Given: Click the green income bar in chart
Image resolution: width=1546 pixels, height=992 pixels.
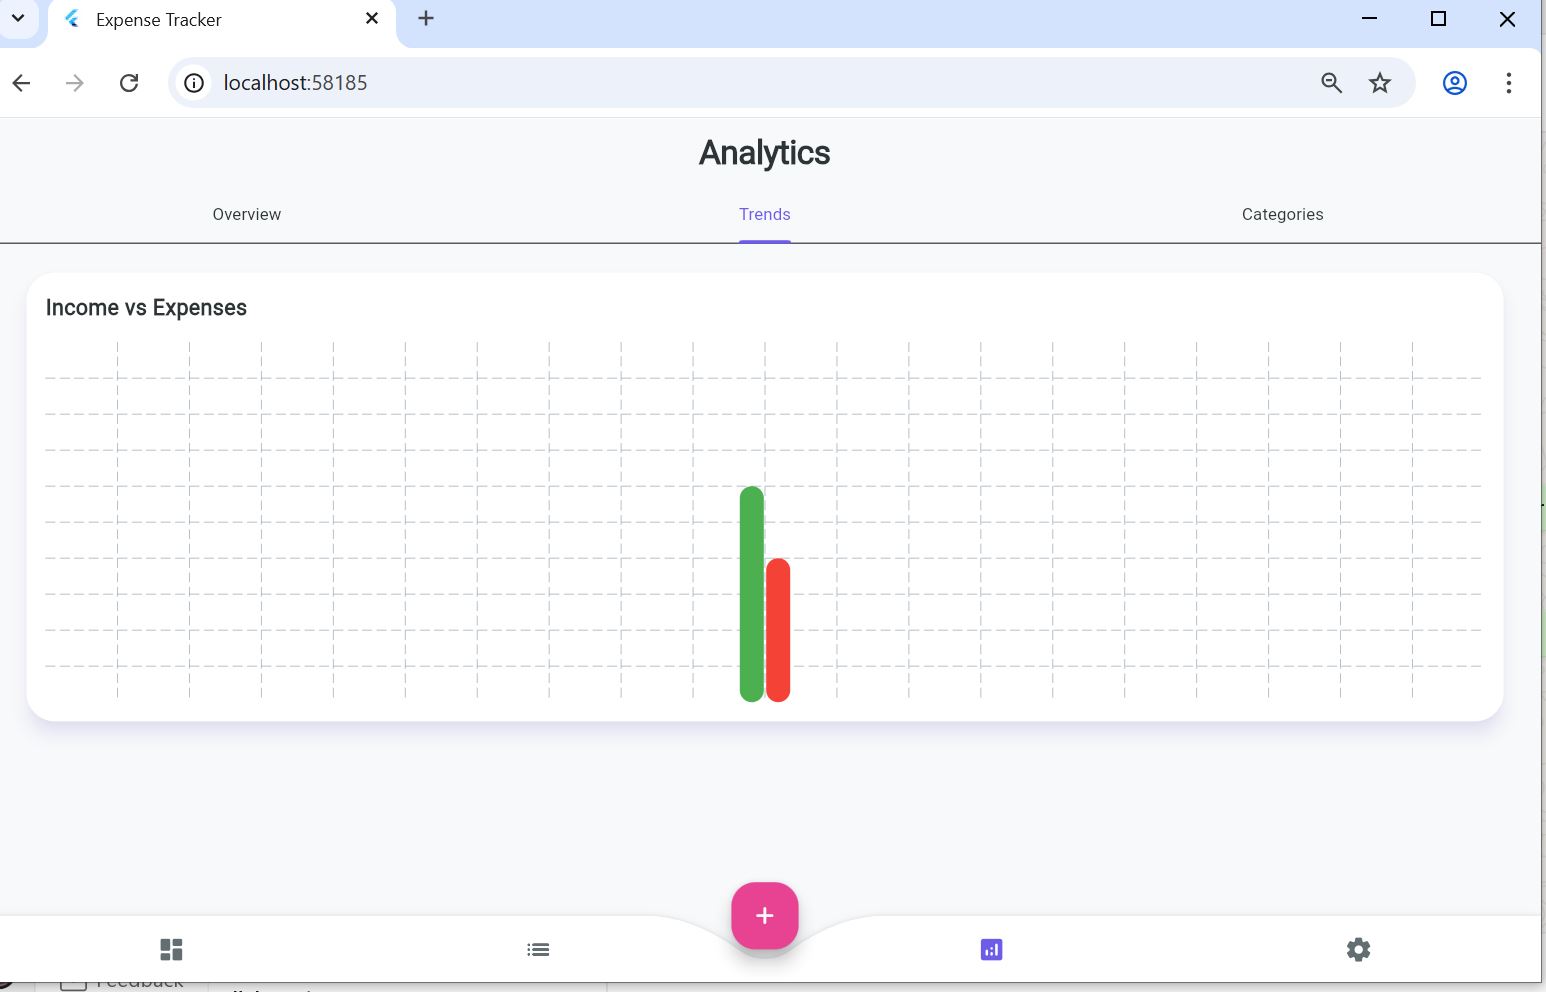Looking at the screenshot, I should pyautogui.click(x=751, y=594).
